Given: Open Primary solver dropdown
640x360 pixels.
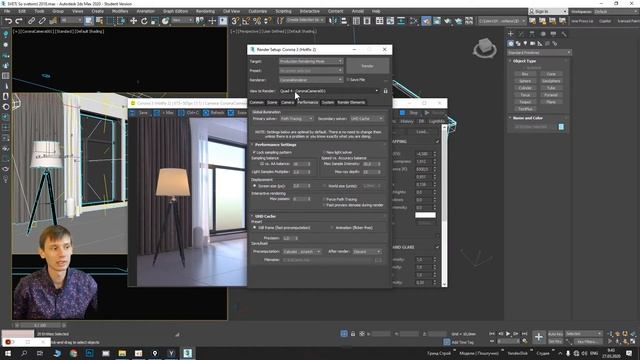Looking at the screenshot, I should (296, 118).
